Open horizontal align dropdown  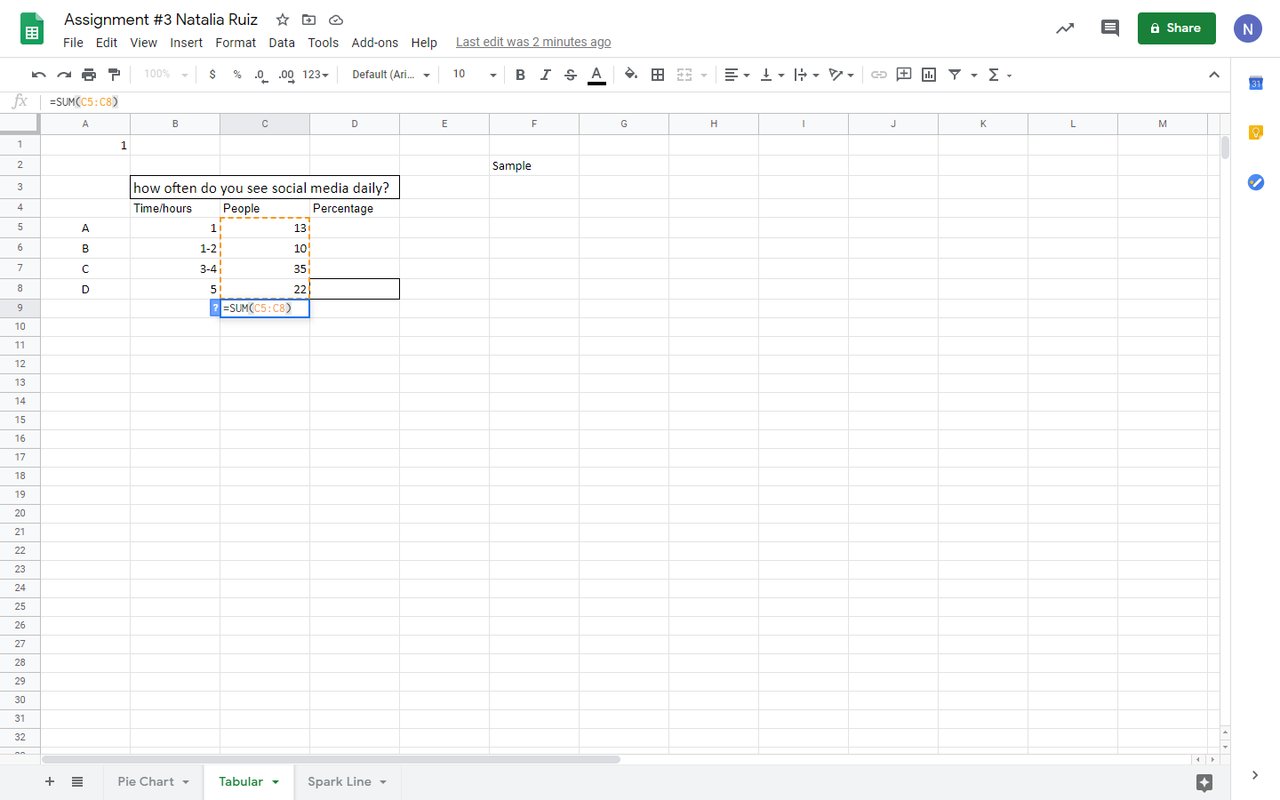[x=737, y=75]
